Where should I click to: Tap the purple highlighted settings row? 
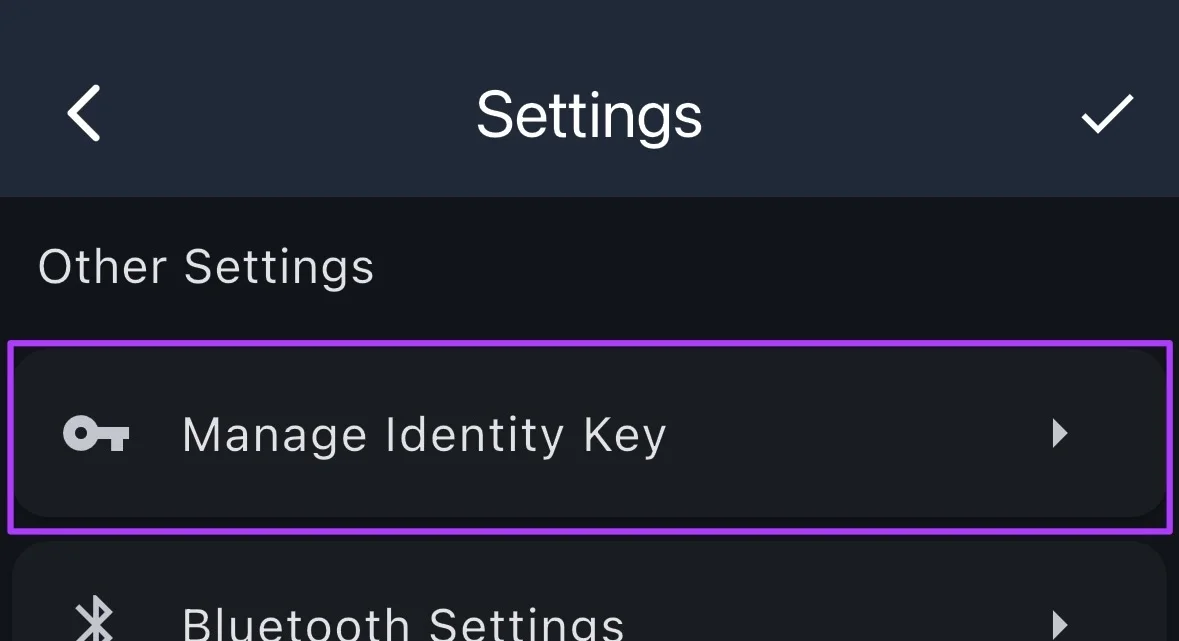(589, 434)
